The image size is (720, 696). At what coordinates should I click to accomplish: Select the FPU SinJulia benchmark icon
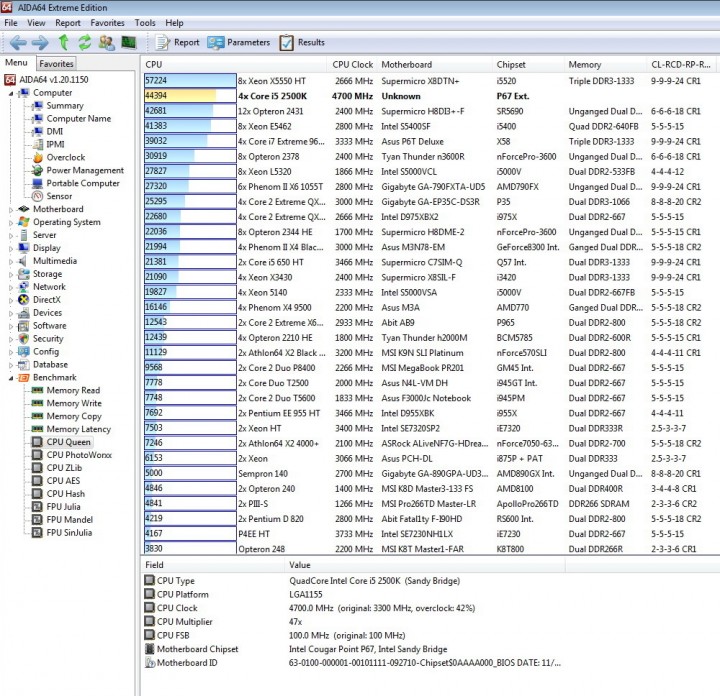[x=37, y=533]
